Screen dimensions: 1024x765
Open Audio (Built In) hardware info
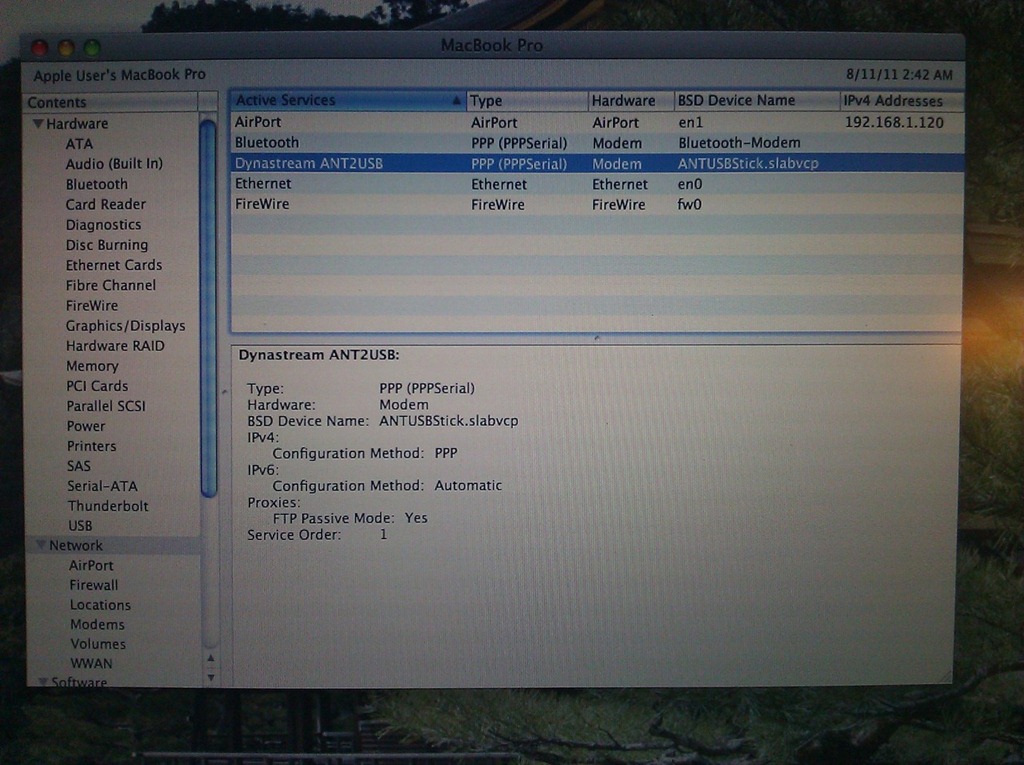(x=105, y=163)
